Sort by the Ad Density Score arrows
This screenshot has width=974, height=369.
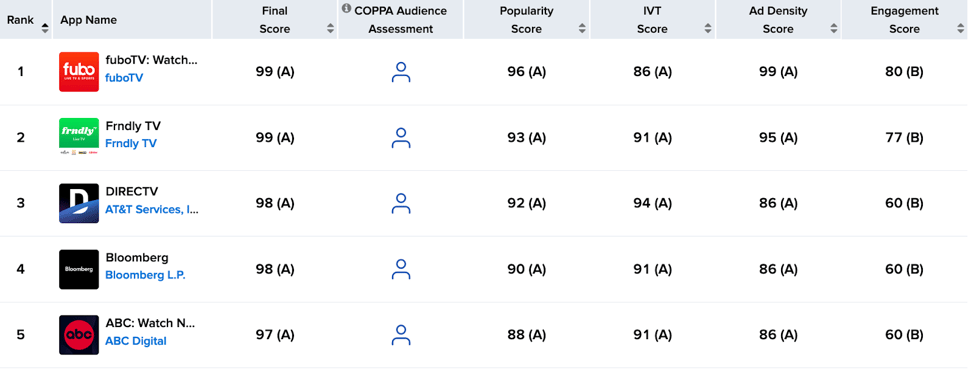834,28
